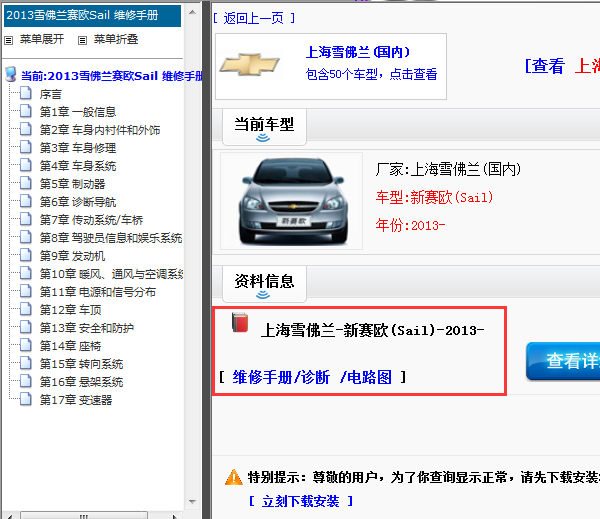600x519 pixels.
Task: Click the page icon beside 第10章 暖风、通风与空调
Action: coord(26,273)
